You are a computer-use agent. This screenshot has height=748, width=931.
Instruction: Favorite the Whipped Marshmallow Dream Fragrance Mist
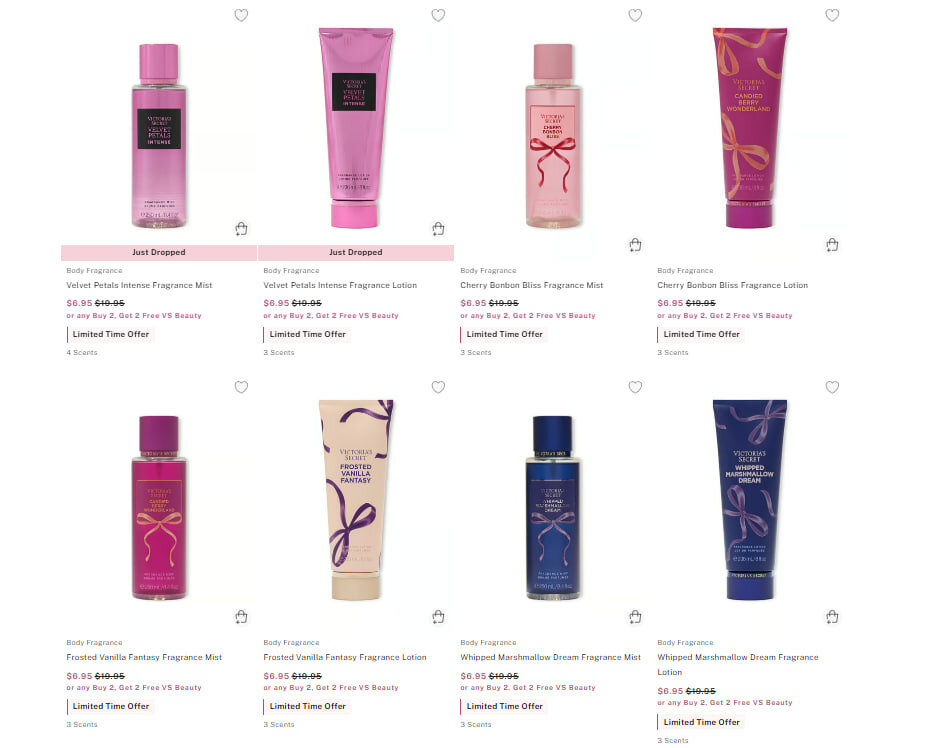pos(635,387)
